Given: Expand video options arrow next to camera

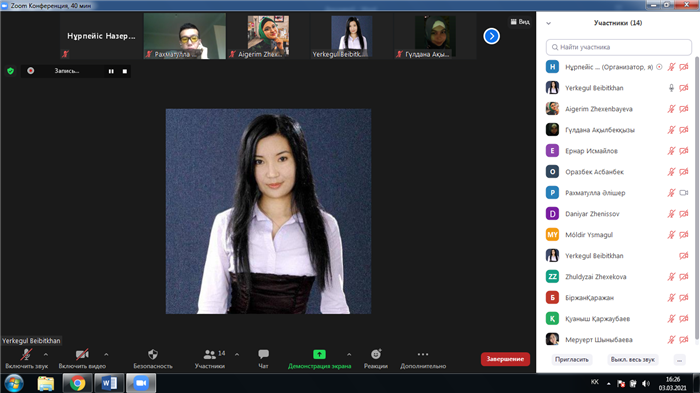Looking at the screenshot, I should (106, 355).
